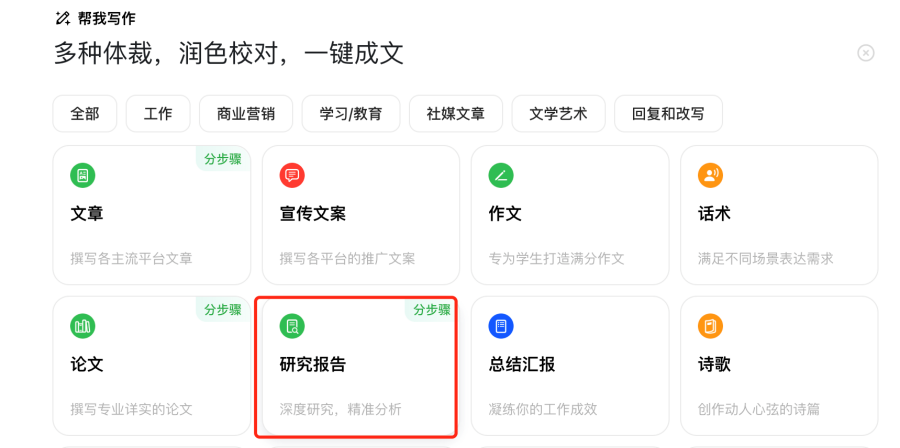900x448 pixels.
Task: Select the 全部 category tab
Action: (x=85, y=114)
